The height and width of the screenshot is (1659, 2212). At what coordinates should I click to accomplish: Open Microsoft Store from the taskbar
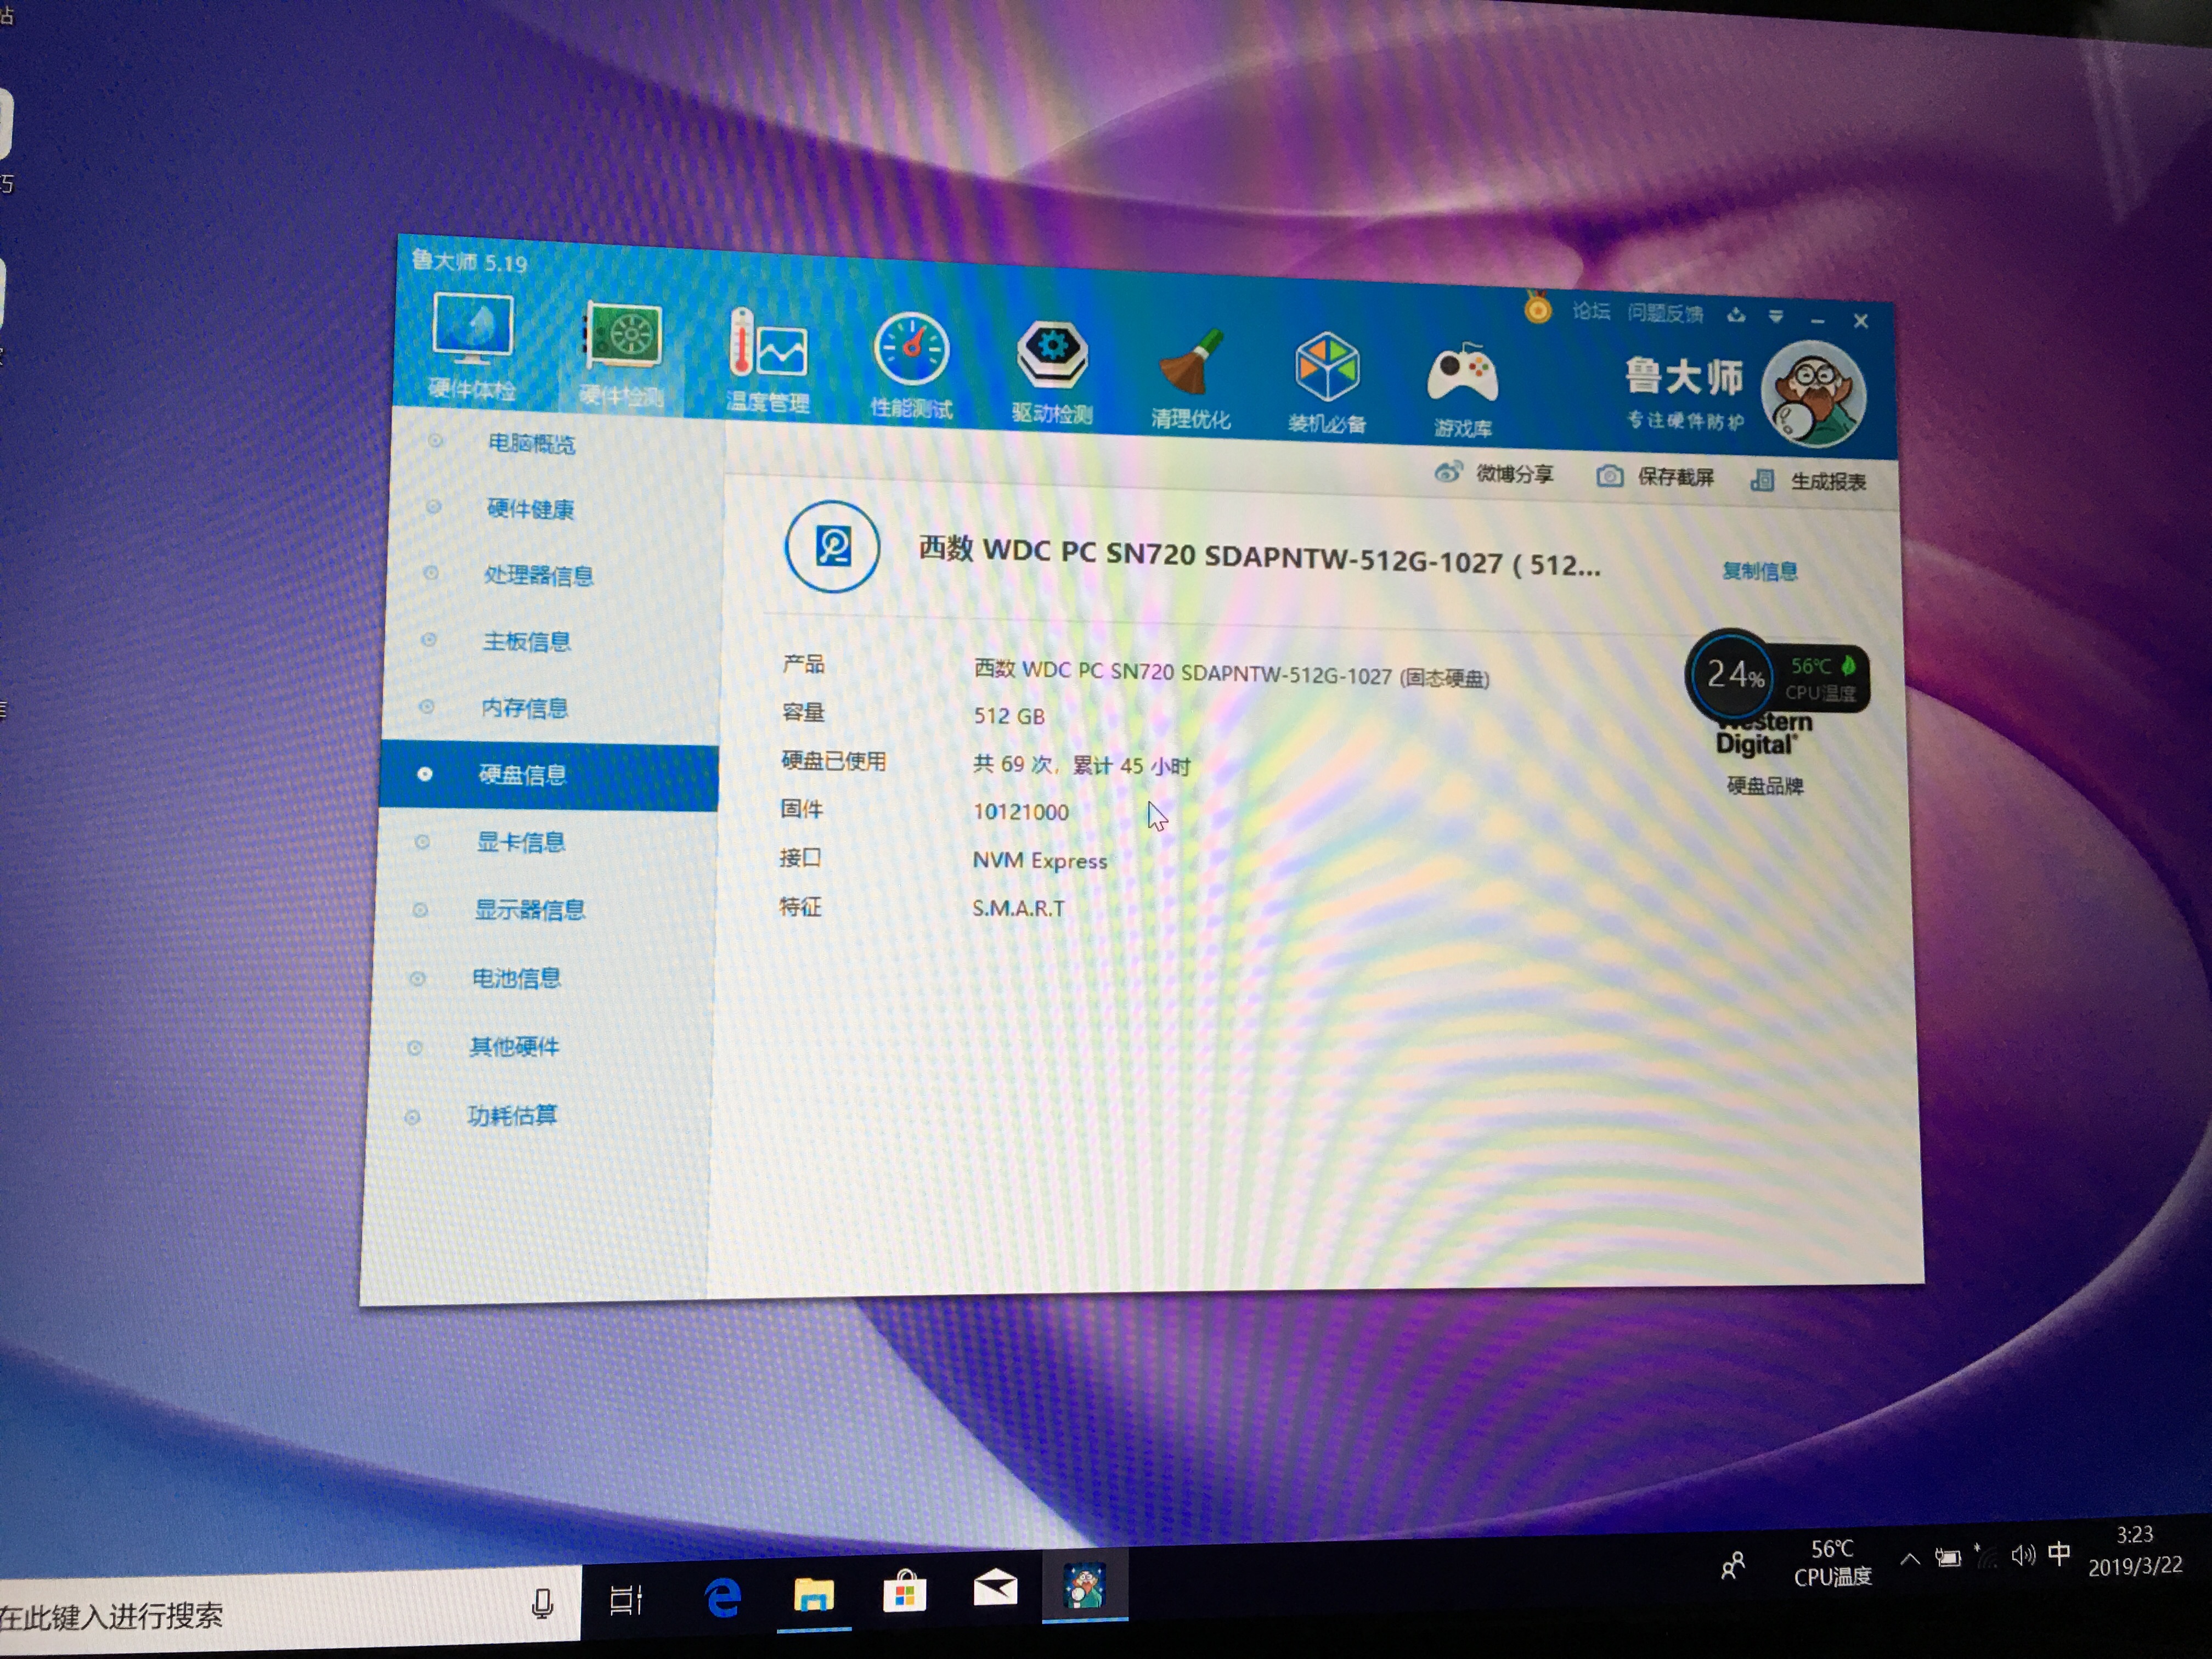[904, 1590]
